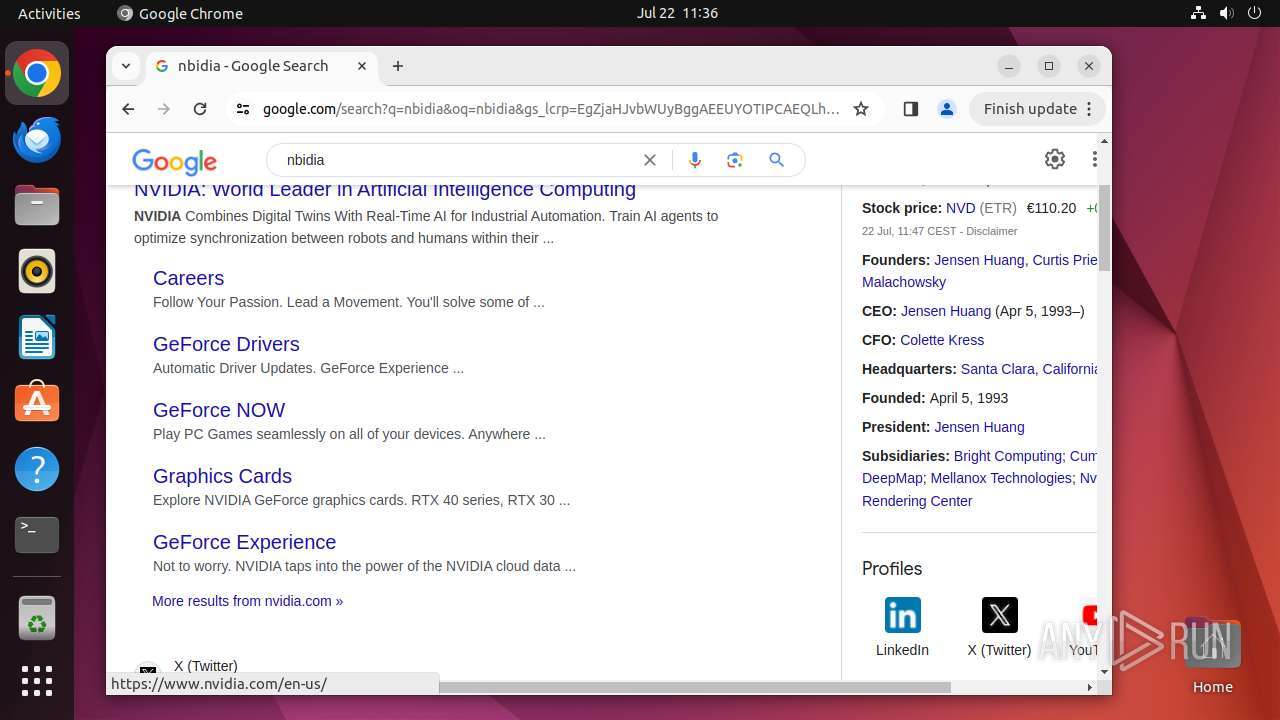Show applications grid in the dock
Image resolution: width=1280 pixels, height=720 pixels.
coord(37,681)
